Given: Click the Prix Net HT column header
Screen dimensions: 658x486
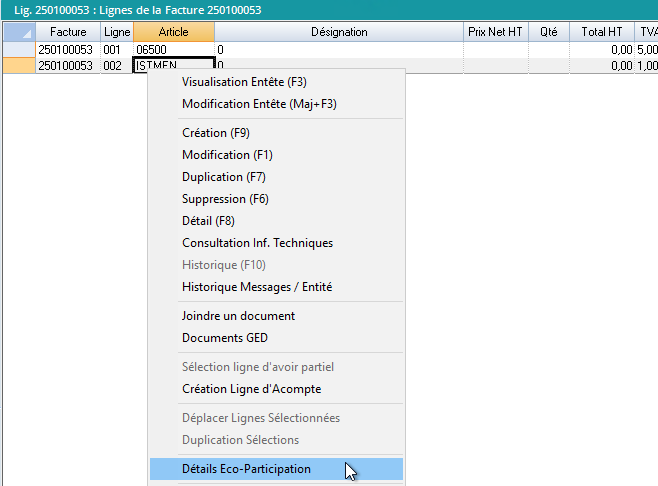Looking at the screenshot, I should pyautogui.click(x=494, y=32).
